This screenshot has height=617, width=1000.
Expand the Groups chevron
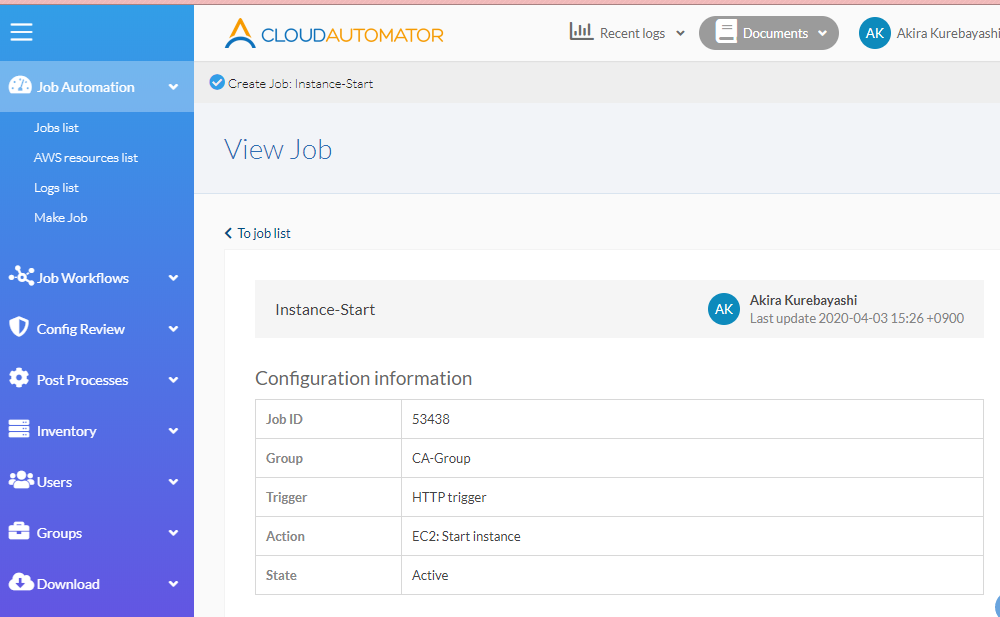point(173,533)
